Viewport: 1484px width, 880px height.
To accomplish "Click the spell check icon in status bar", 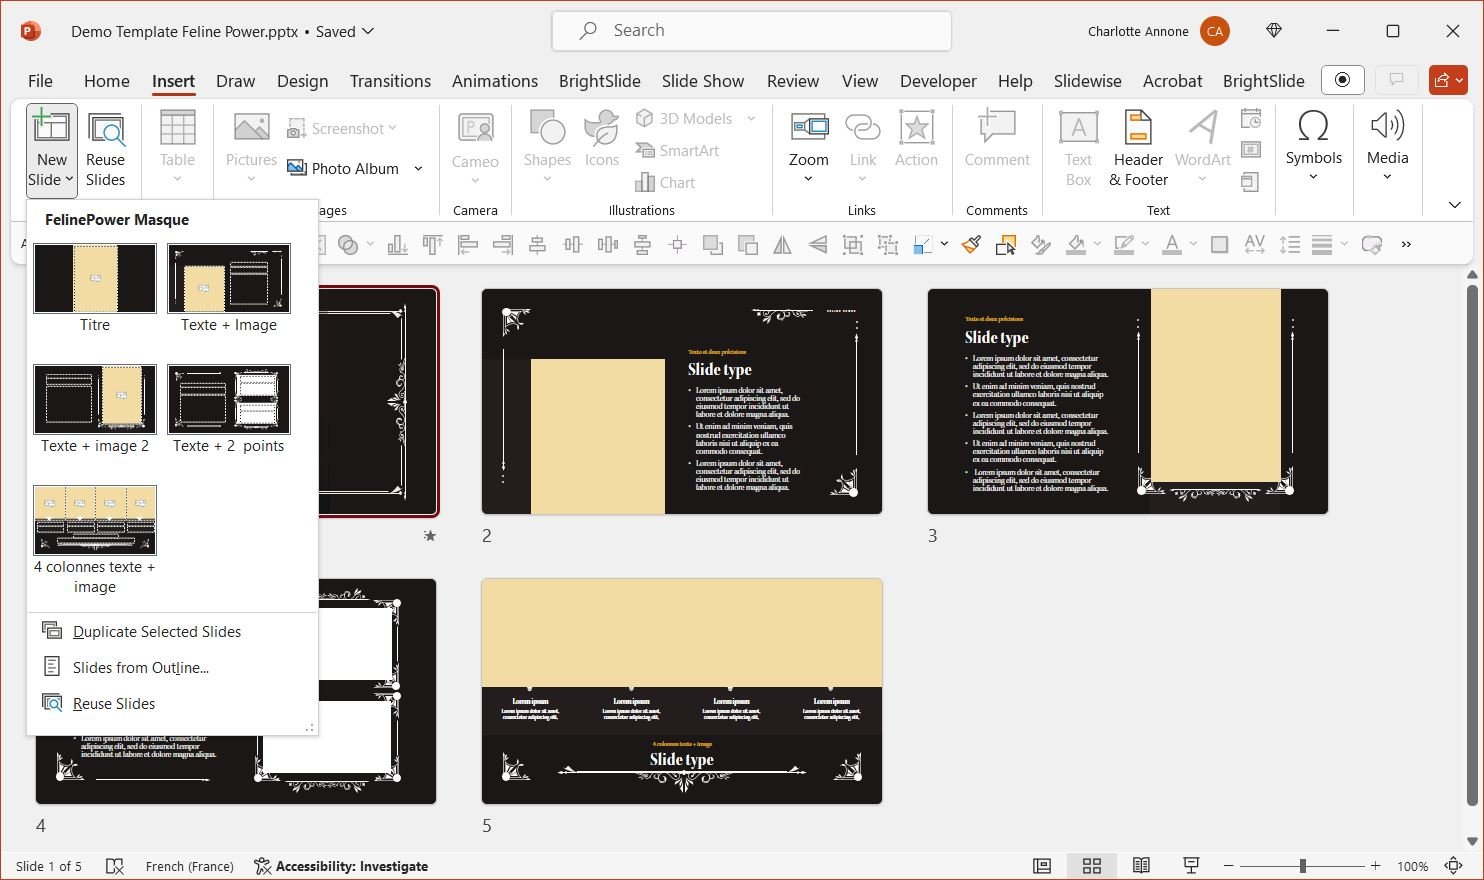I will click(115, 866).
